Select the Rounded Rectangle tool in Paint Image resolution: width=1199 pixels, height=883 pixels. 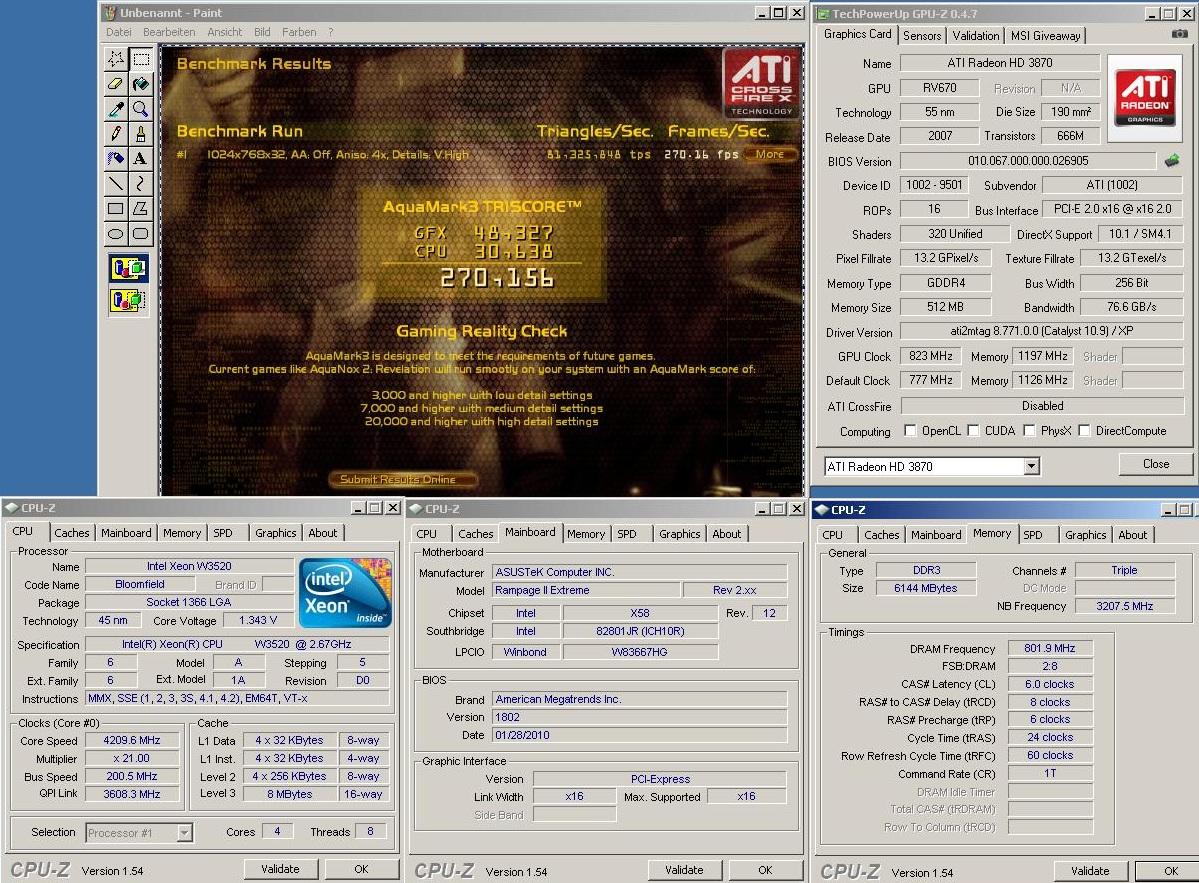point(141,234)
